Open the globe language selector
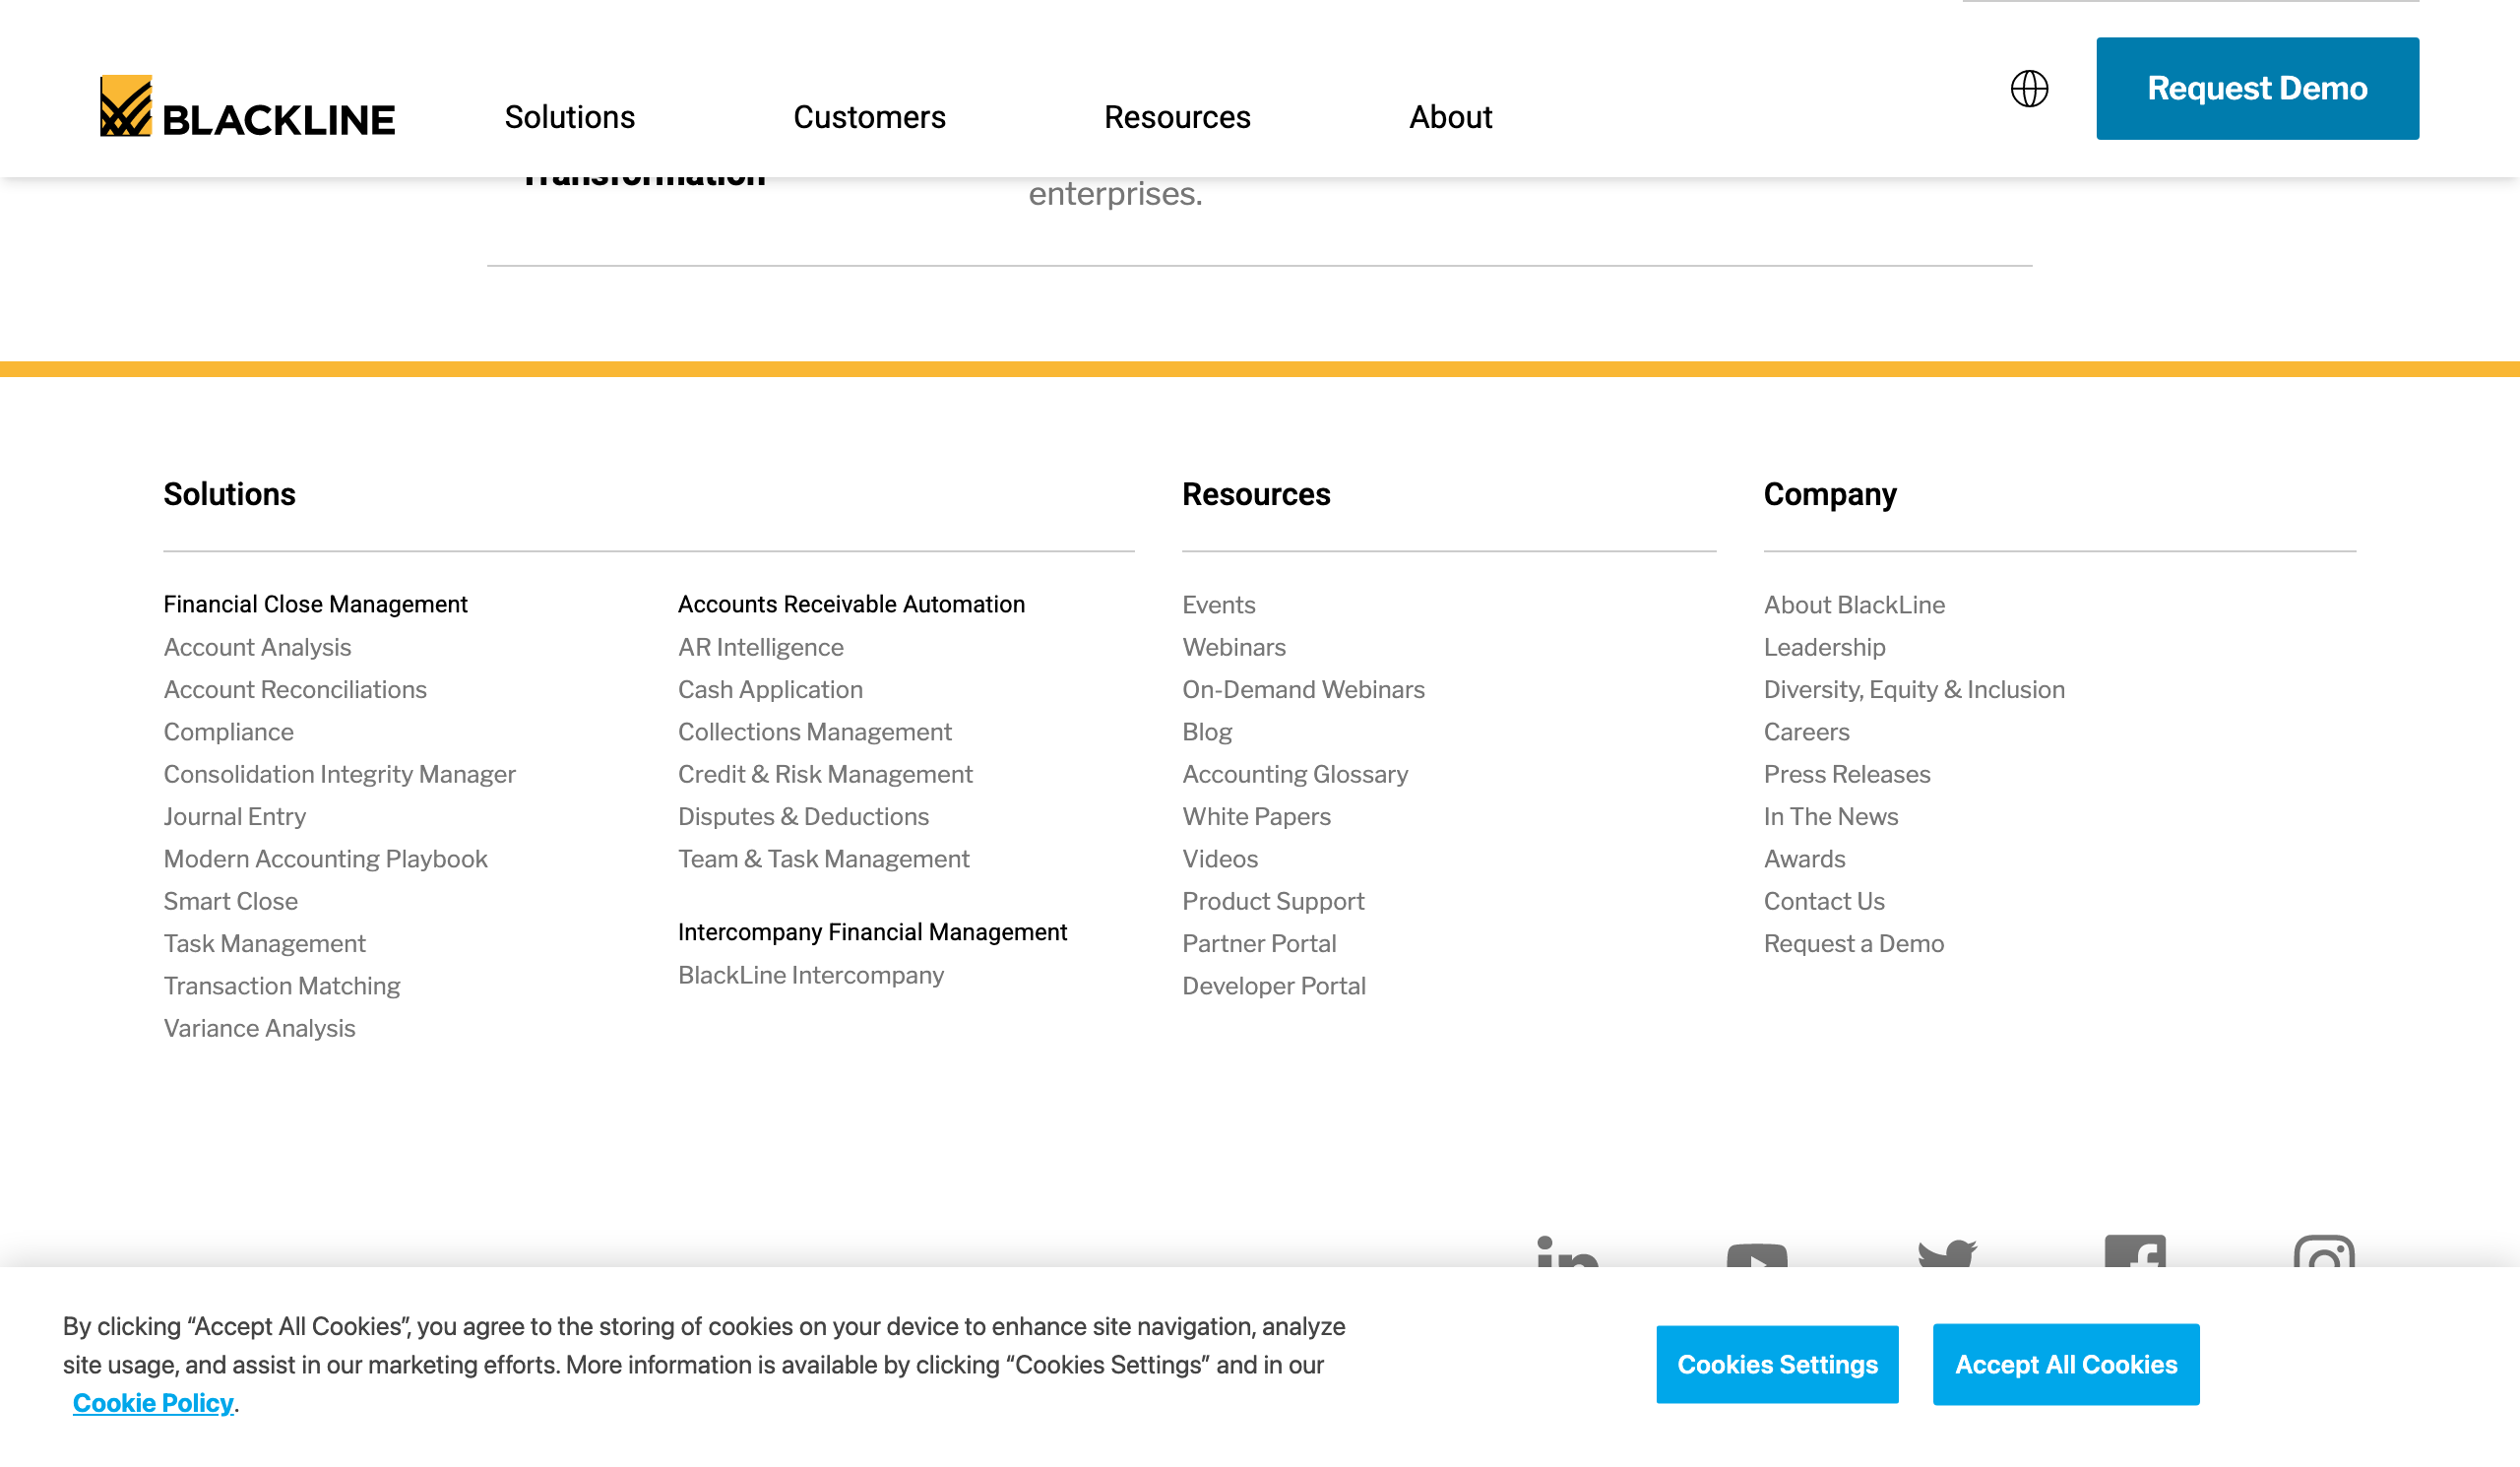Image resolution: width=2520 pixels, height=1467 pixels. click(x=2029, y=88)
